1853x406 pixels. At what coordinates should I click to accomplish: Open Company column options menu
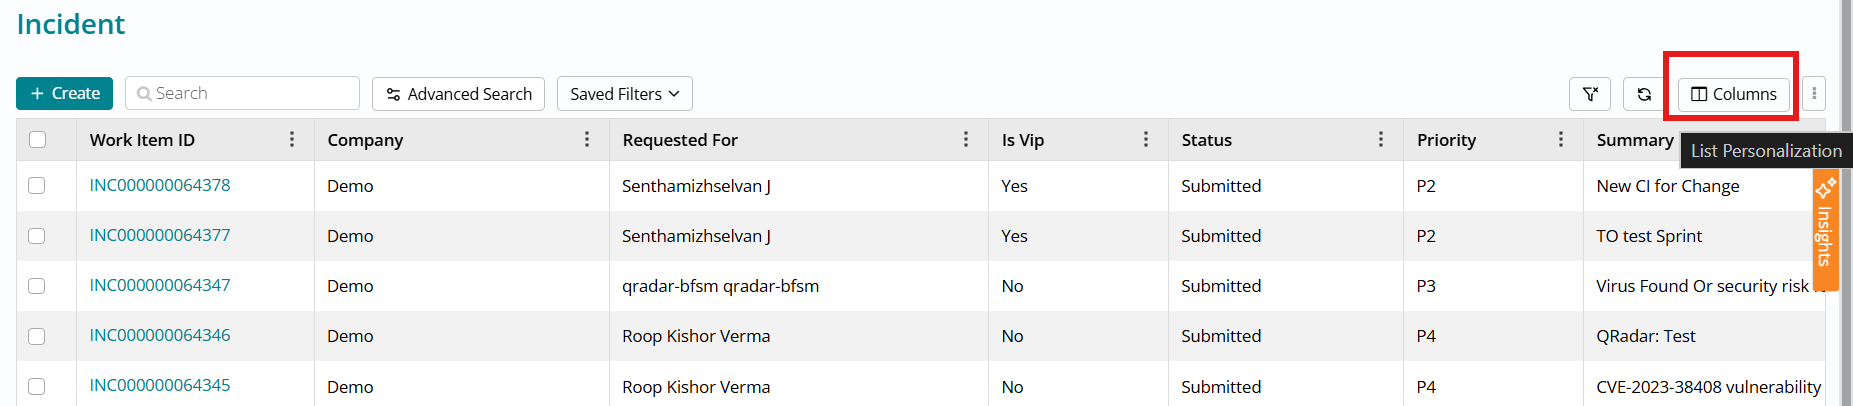click(x=587, y=140)
